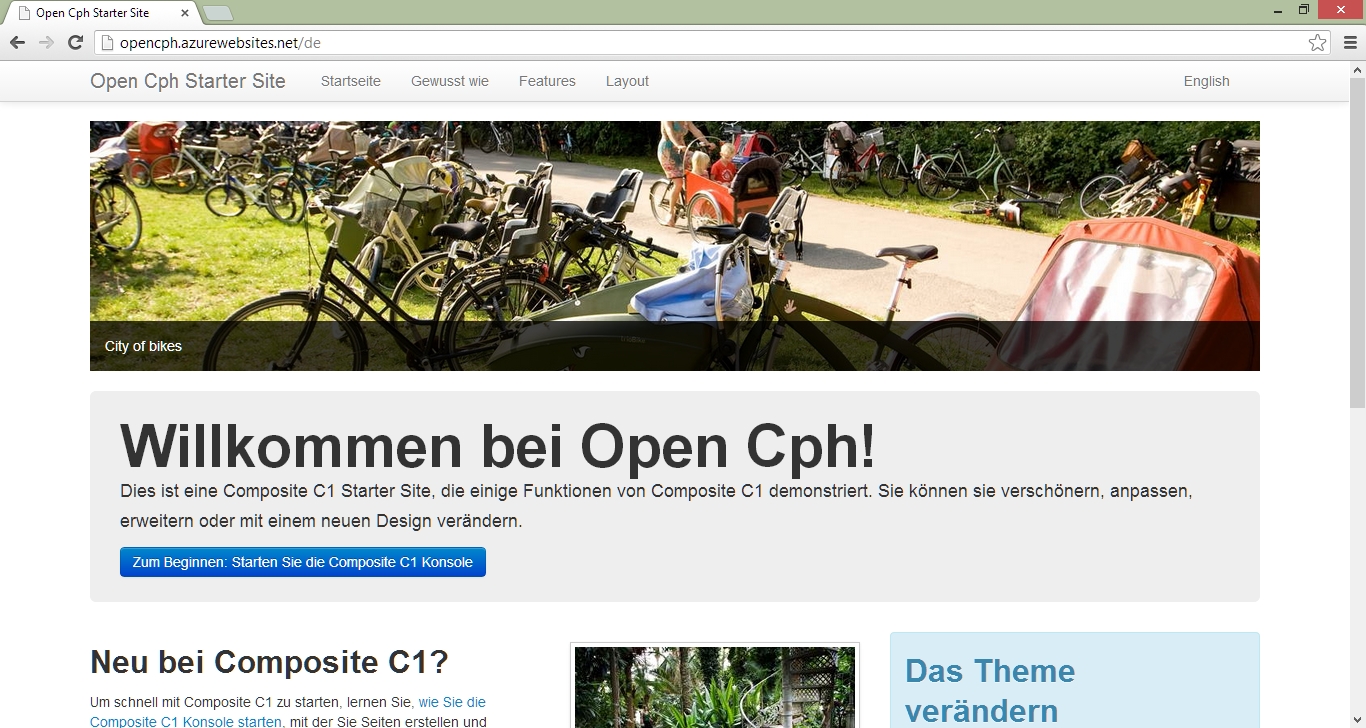Select the Open Cph Starter Site tab
The width and height of the screenshot is (1366, 728).
click(95, 13)
